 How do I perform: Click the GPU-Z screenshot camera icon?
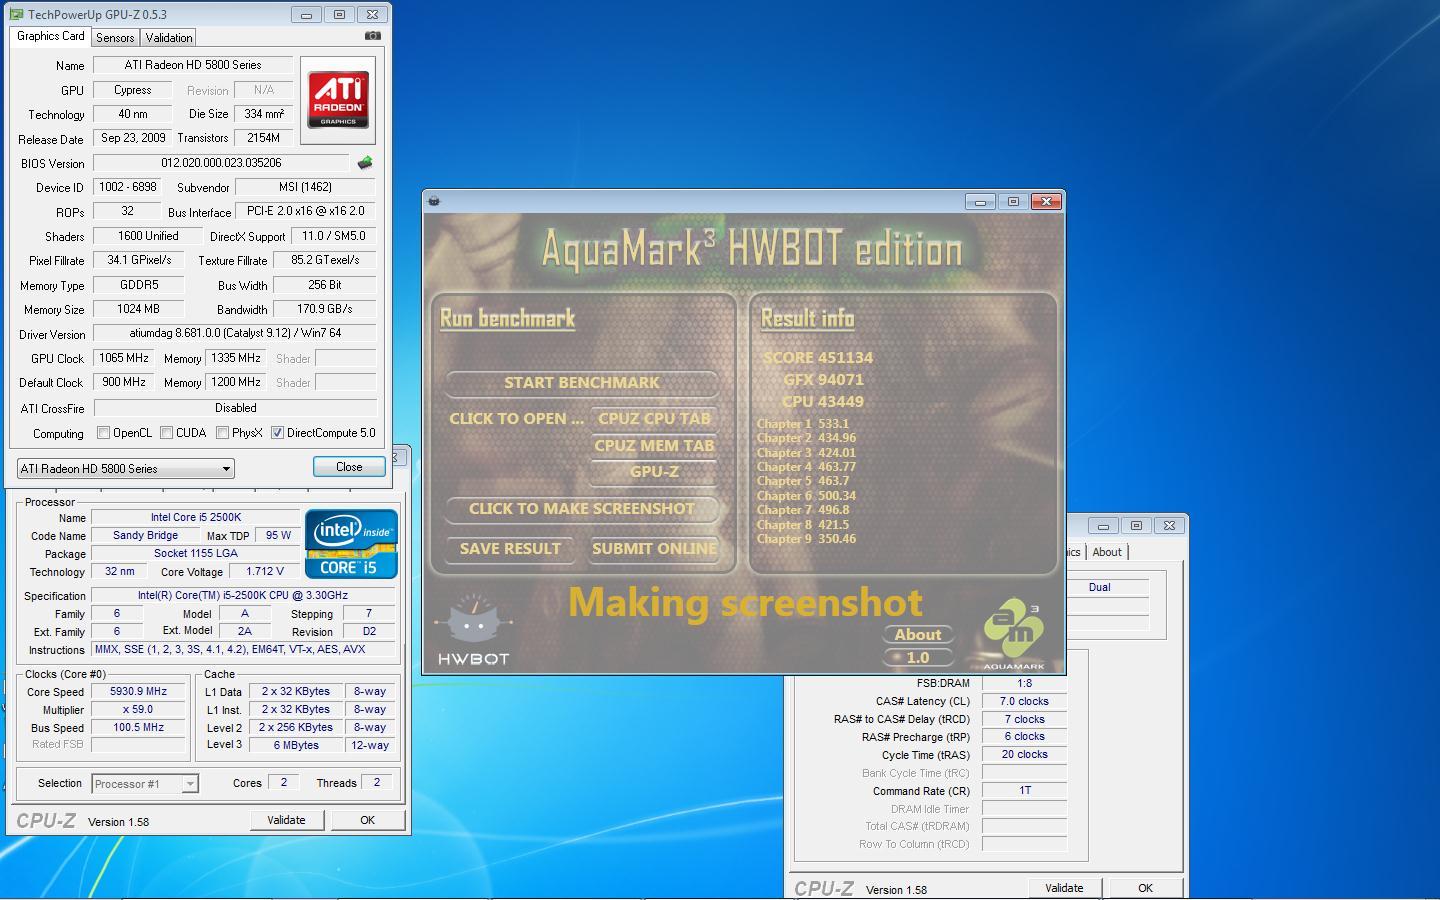point(373,36)
